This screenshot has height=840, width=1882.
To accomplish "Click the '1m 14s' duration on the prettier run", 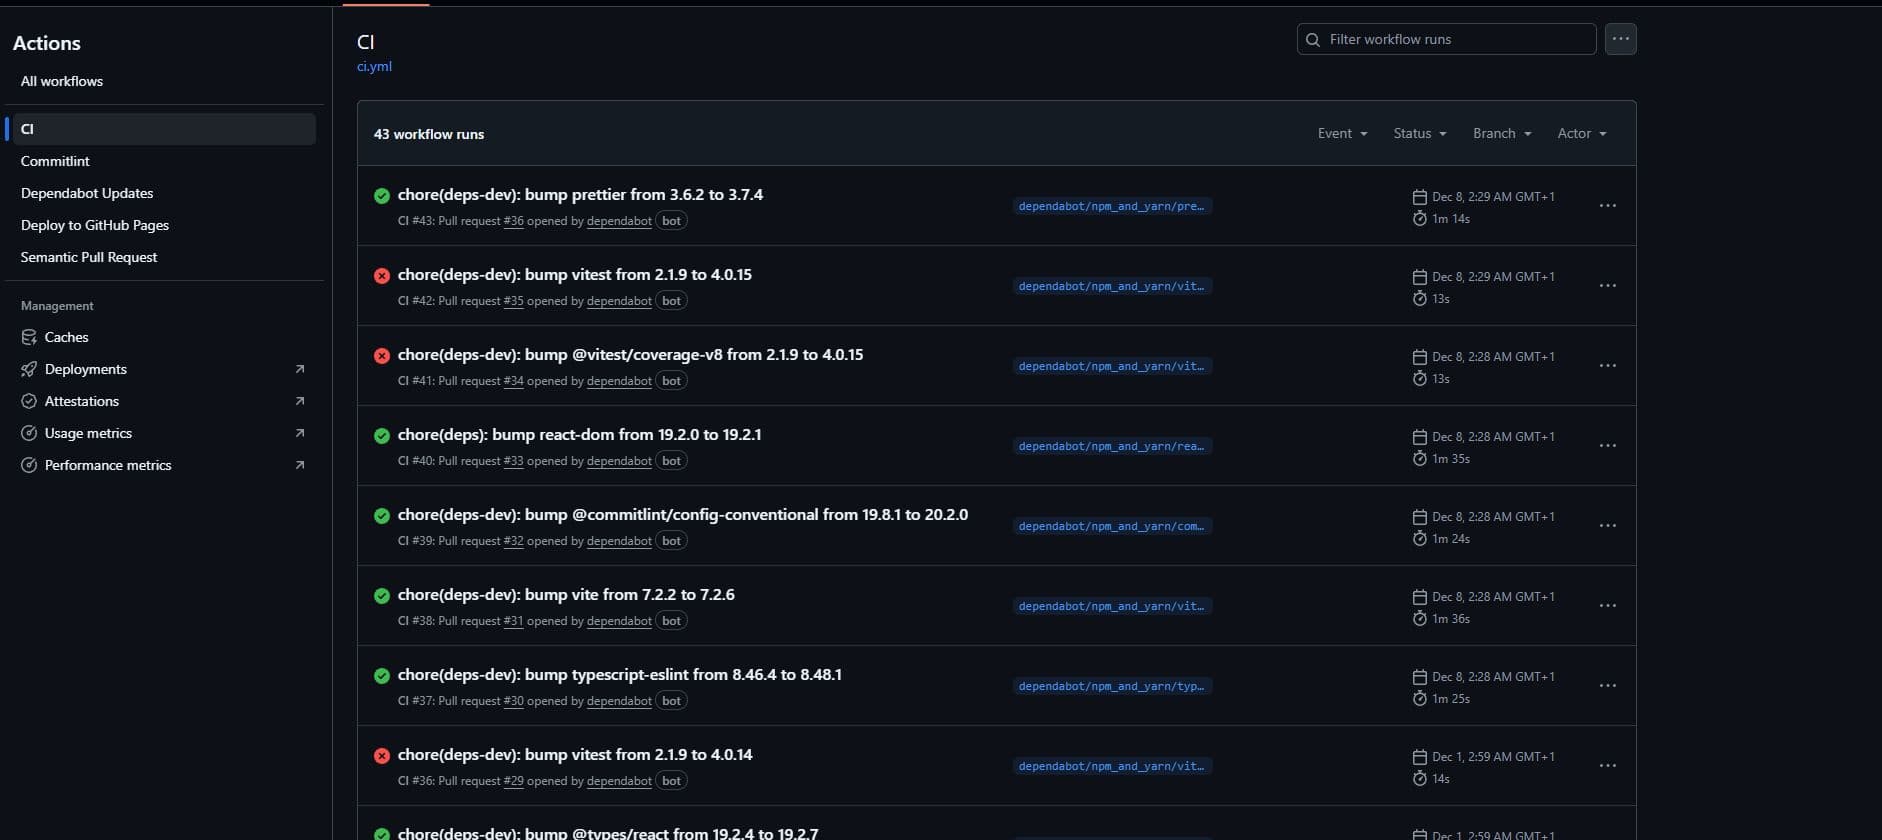I will tap(1451, 219).
